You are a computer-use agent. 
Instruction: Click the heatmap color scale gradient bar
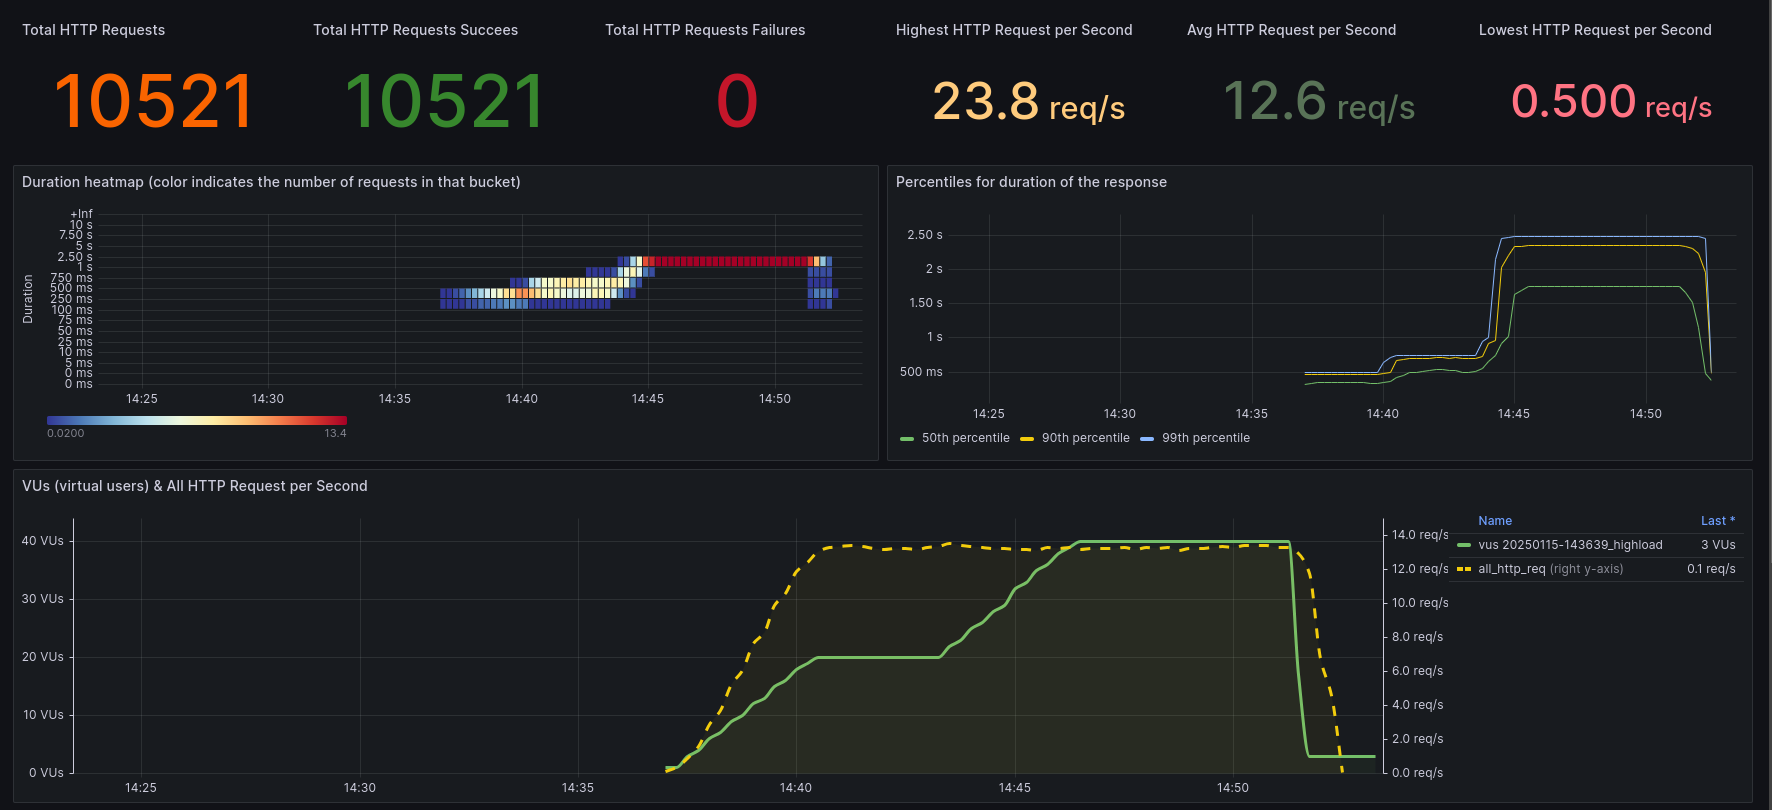click(197, 420)
